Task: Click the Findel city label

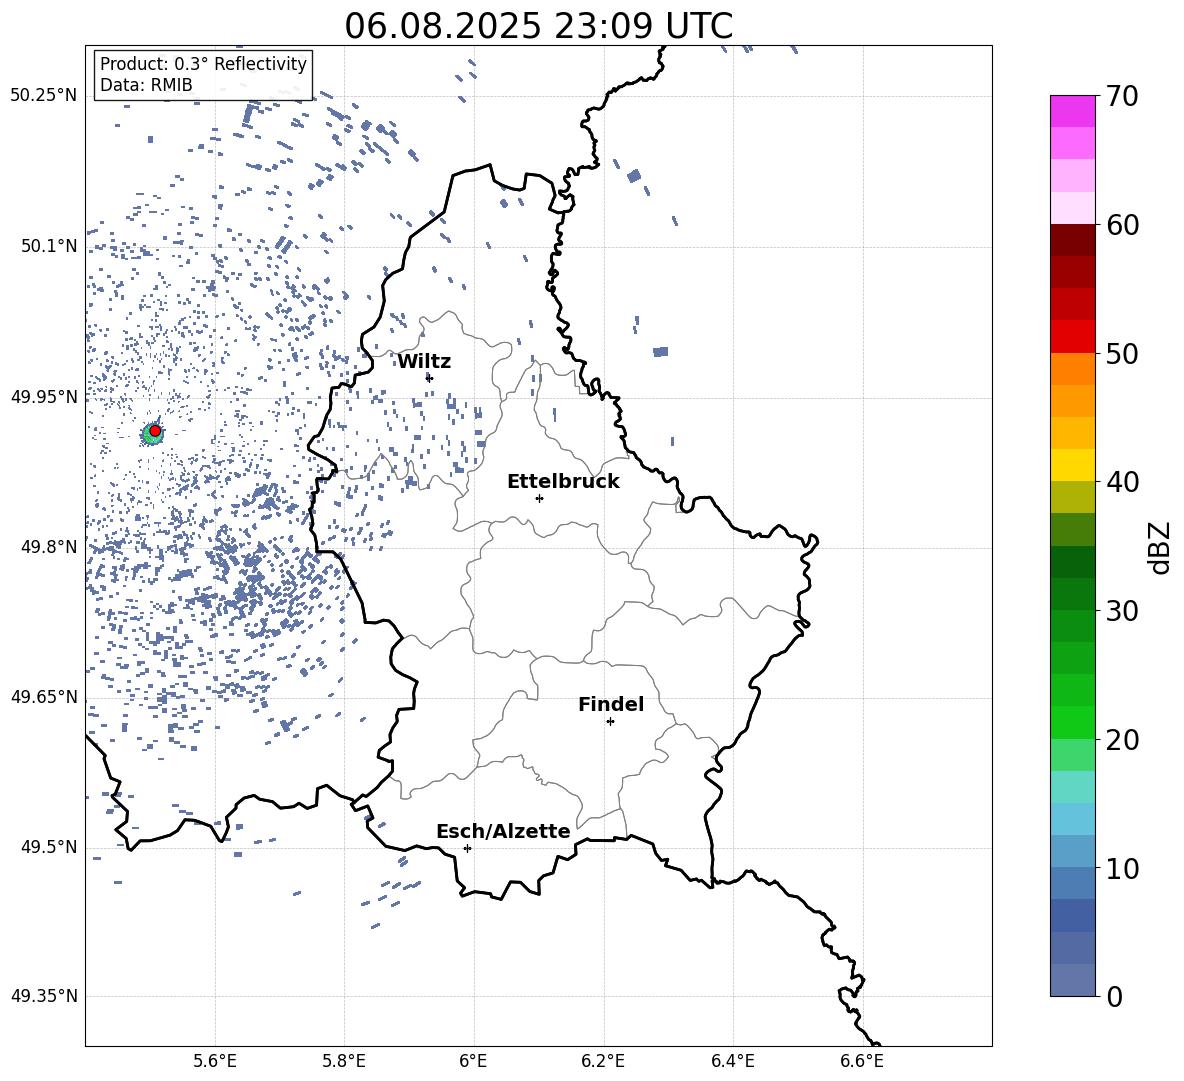Action: [x=611, y=704]
